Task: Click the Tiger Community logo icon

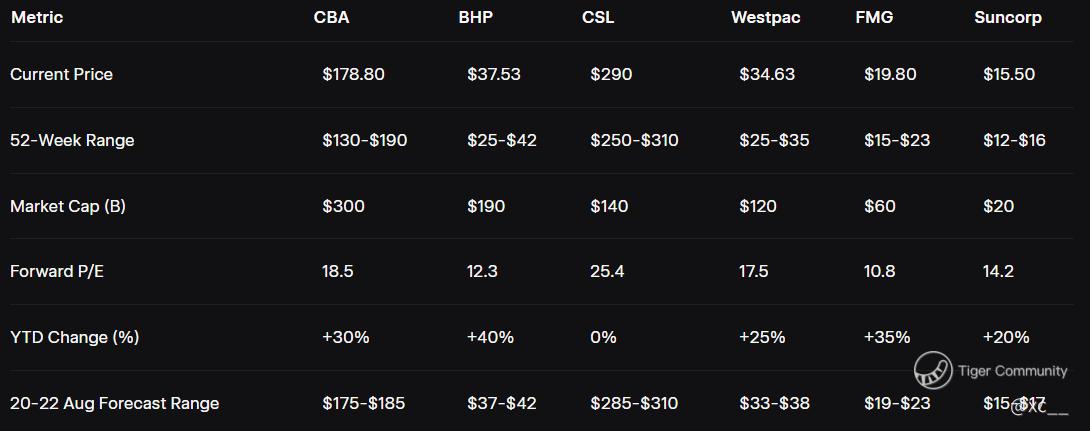Action: pyautogui.click(x=932, y=371)
